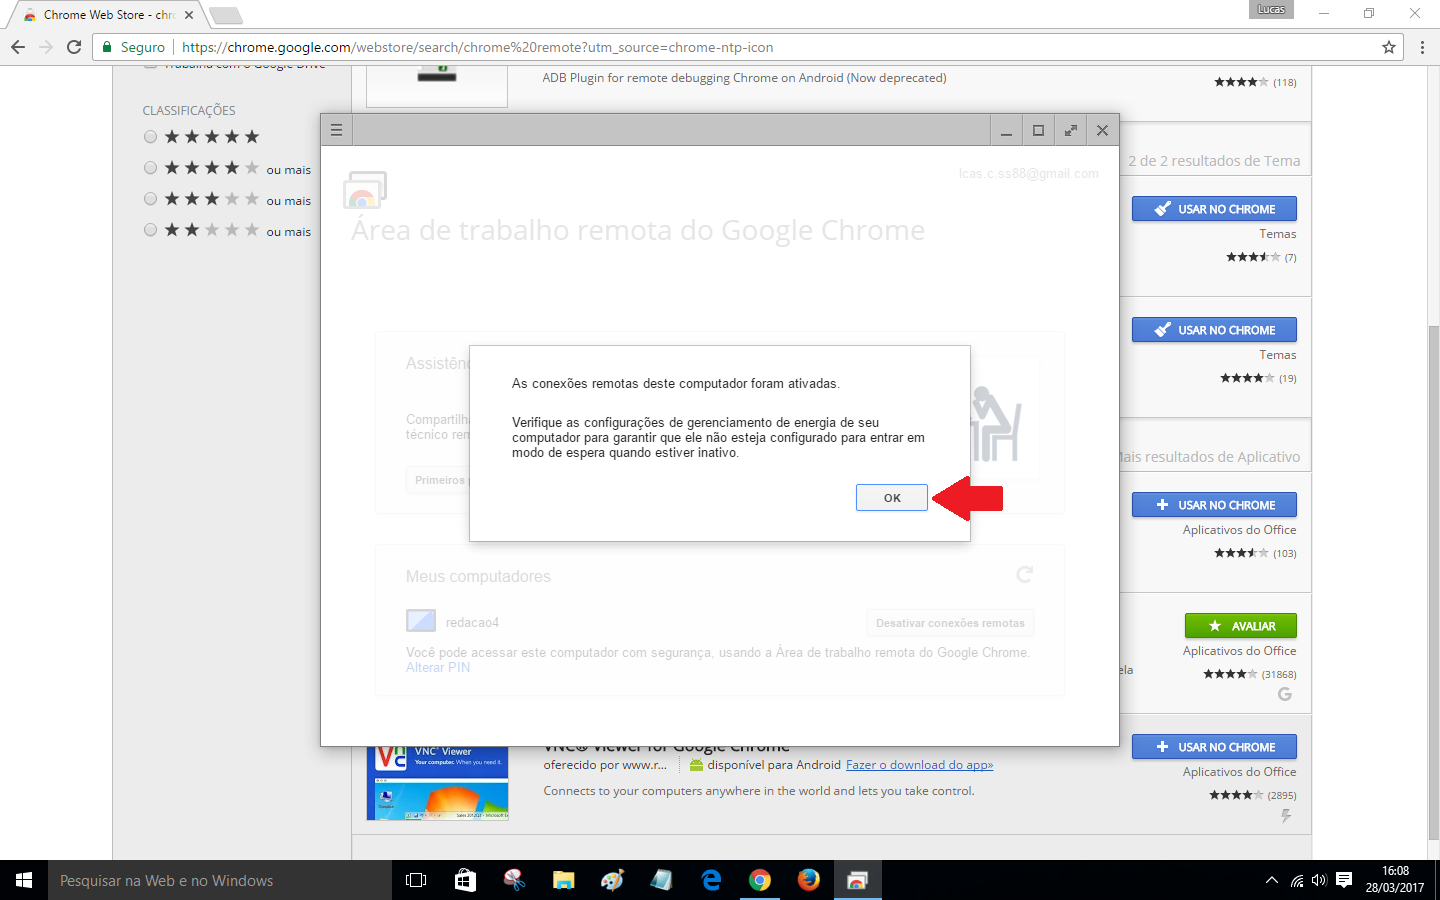Click the Fazer o download do app link
The height and width of the screenshot is (900, 1440).
pos(919,765)
